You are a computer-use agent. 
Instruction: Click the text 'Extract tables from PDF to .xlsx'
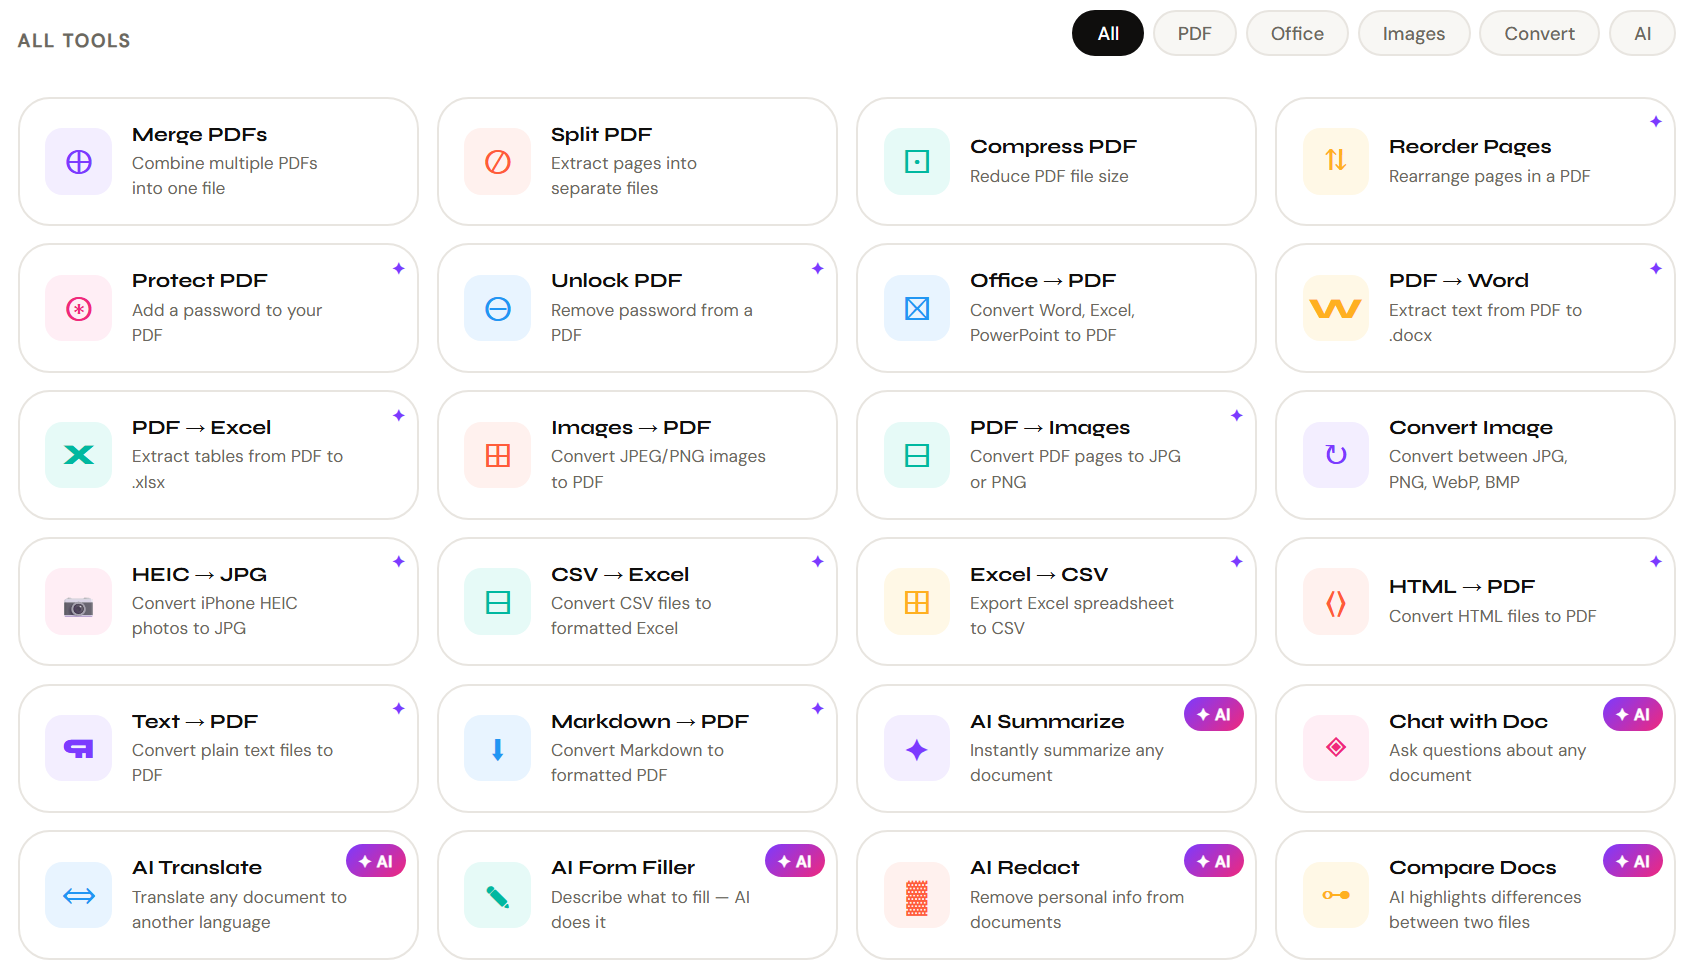[x=237, y=469]
